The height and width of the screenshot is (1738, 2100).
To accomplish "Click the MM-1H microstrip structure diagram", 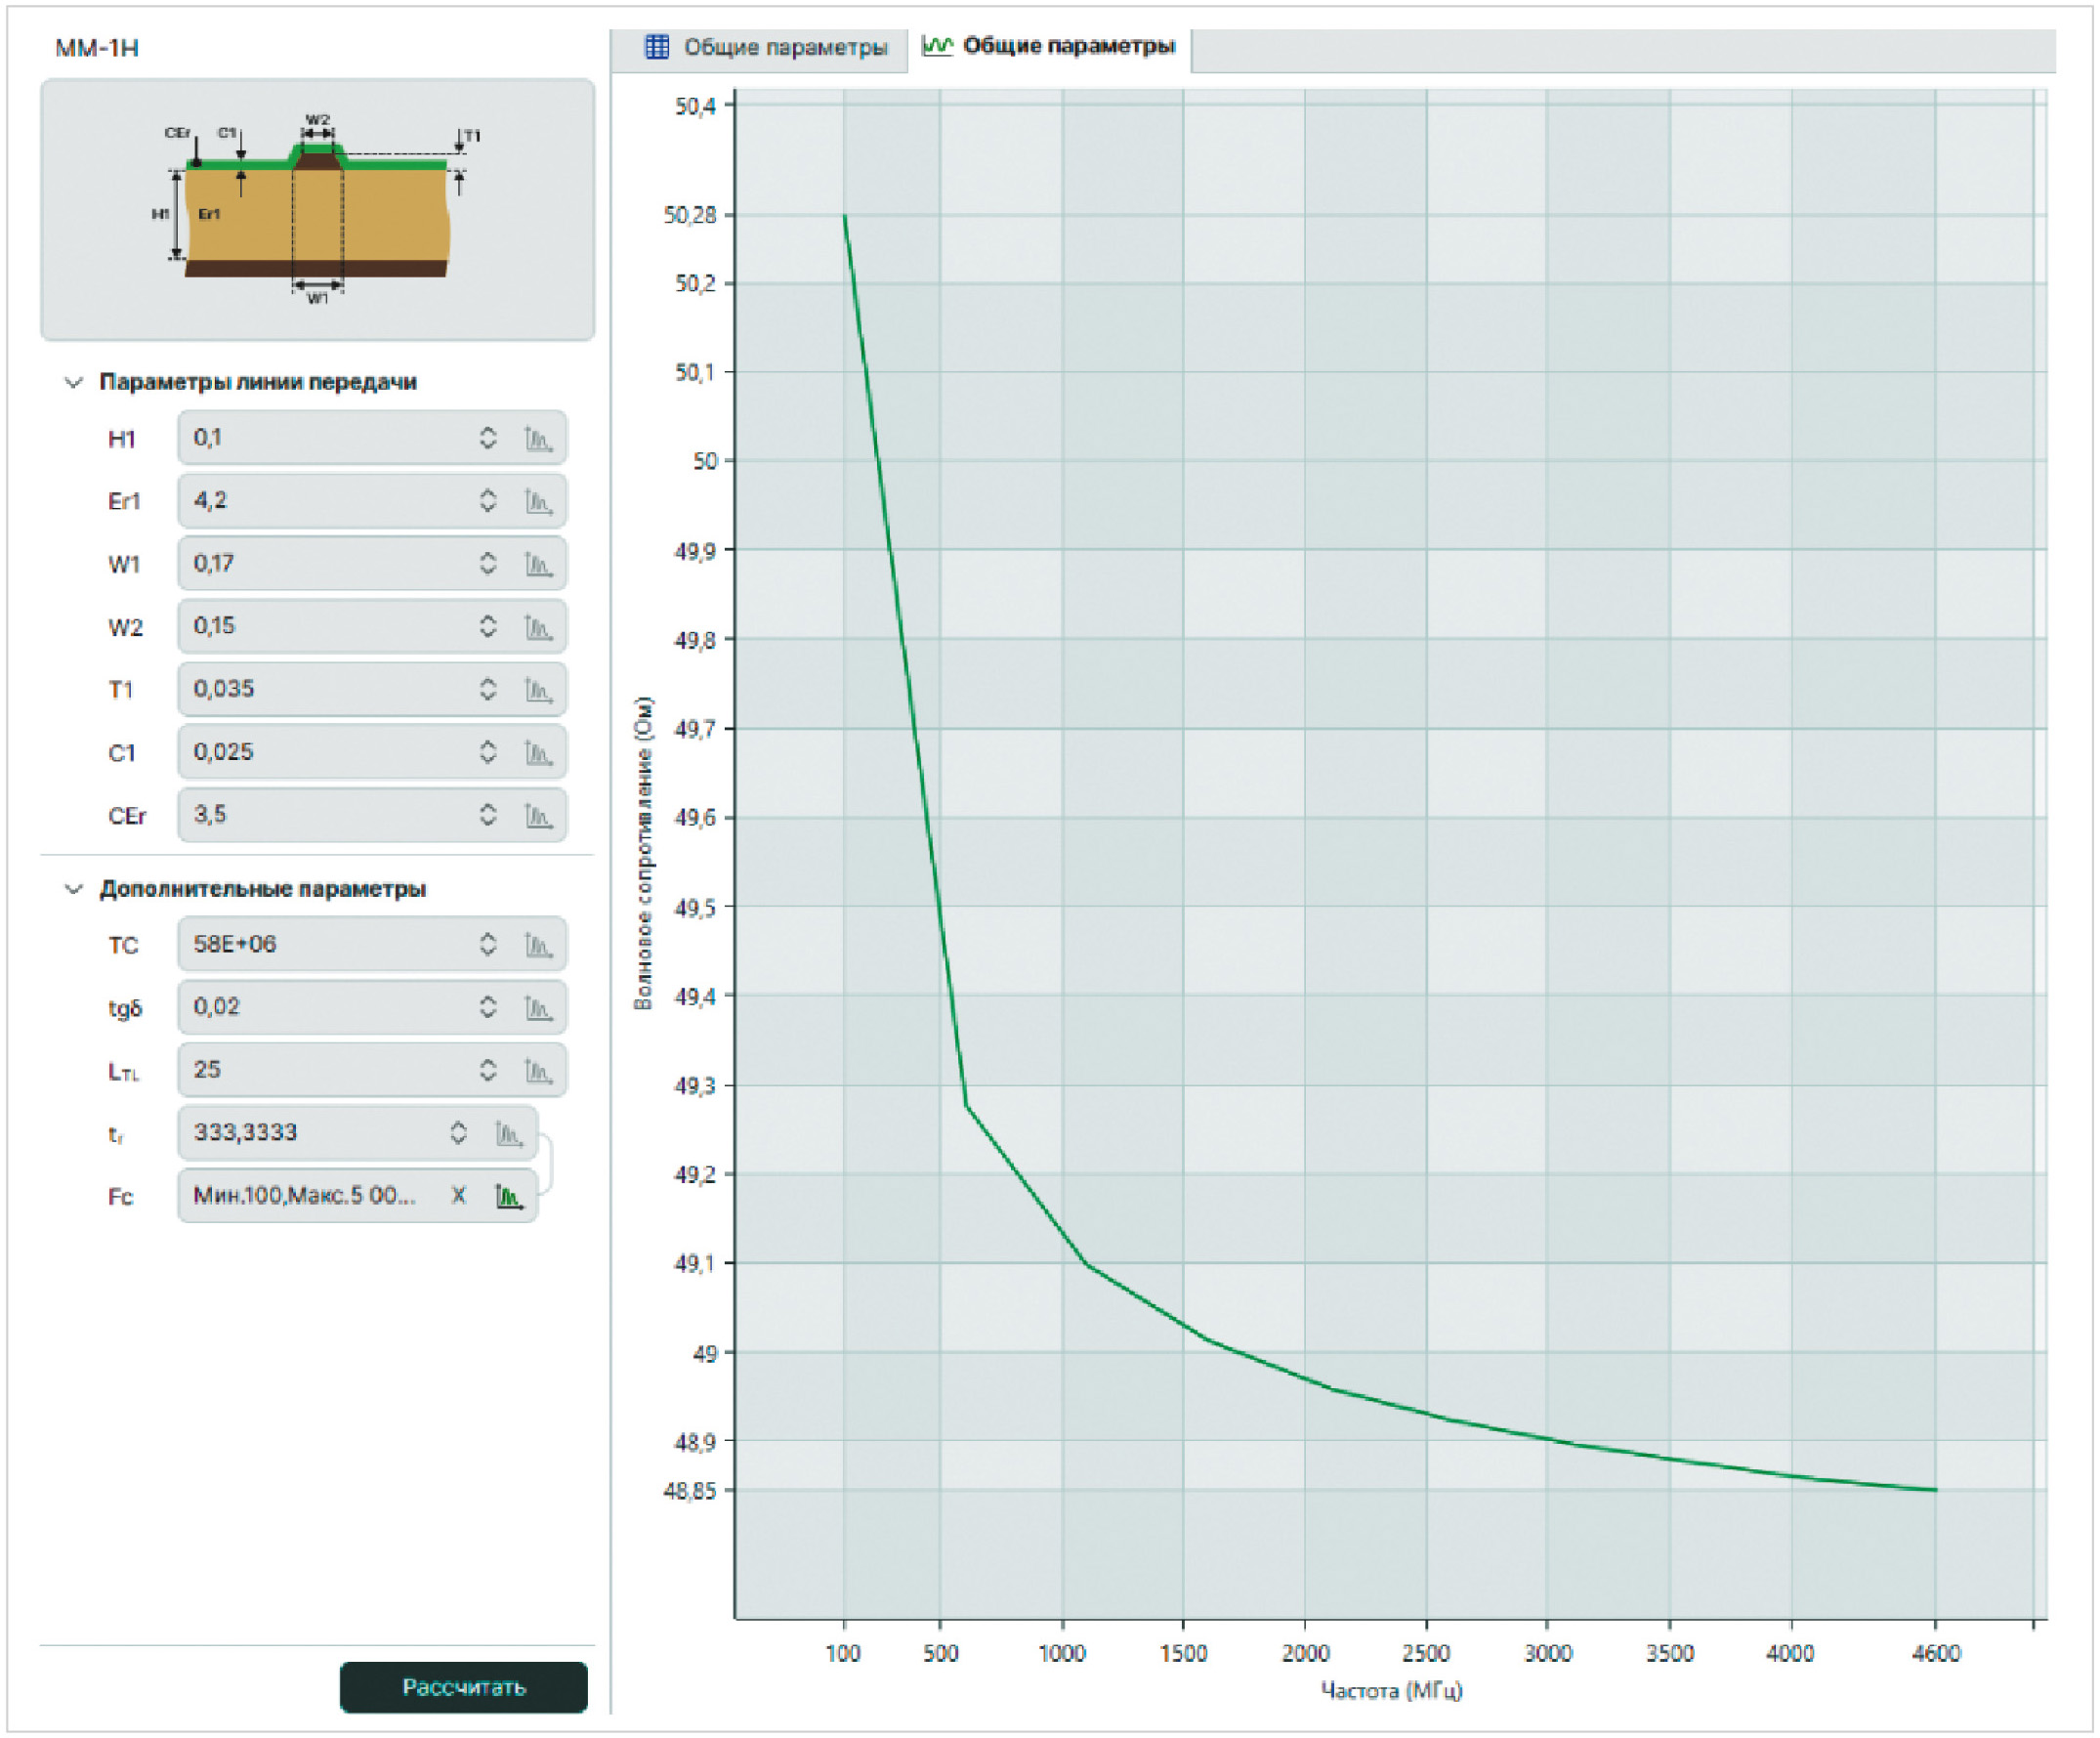I will click(x=317, y=210).
